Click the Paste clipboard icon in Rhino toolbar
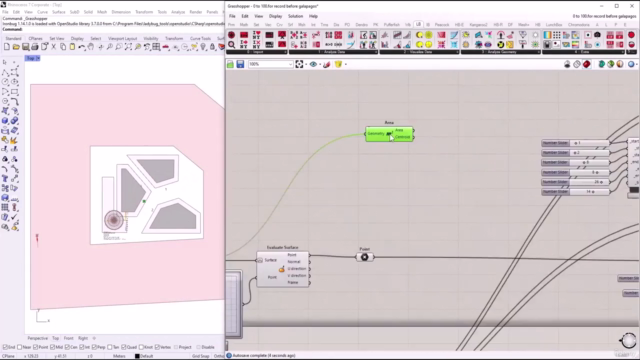This screenshot has height=360, width=640. pos(72,47)
